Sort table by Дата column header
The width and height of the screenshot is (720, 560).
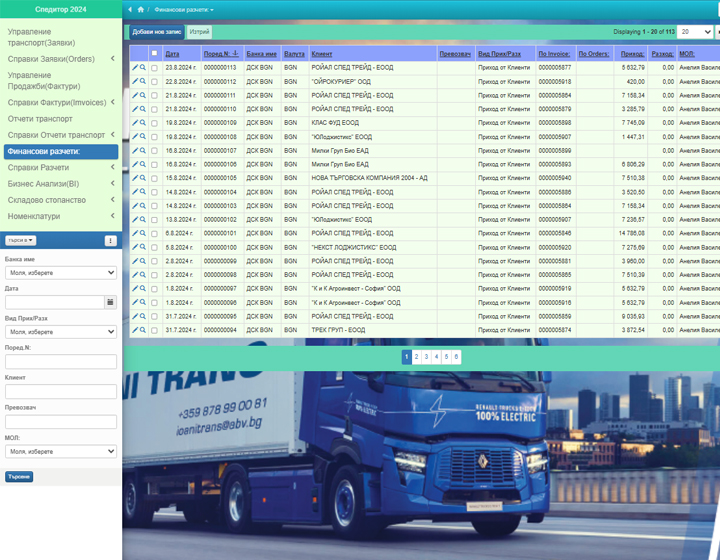tap(172, 54)
